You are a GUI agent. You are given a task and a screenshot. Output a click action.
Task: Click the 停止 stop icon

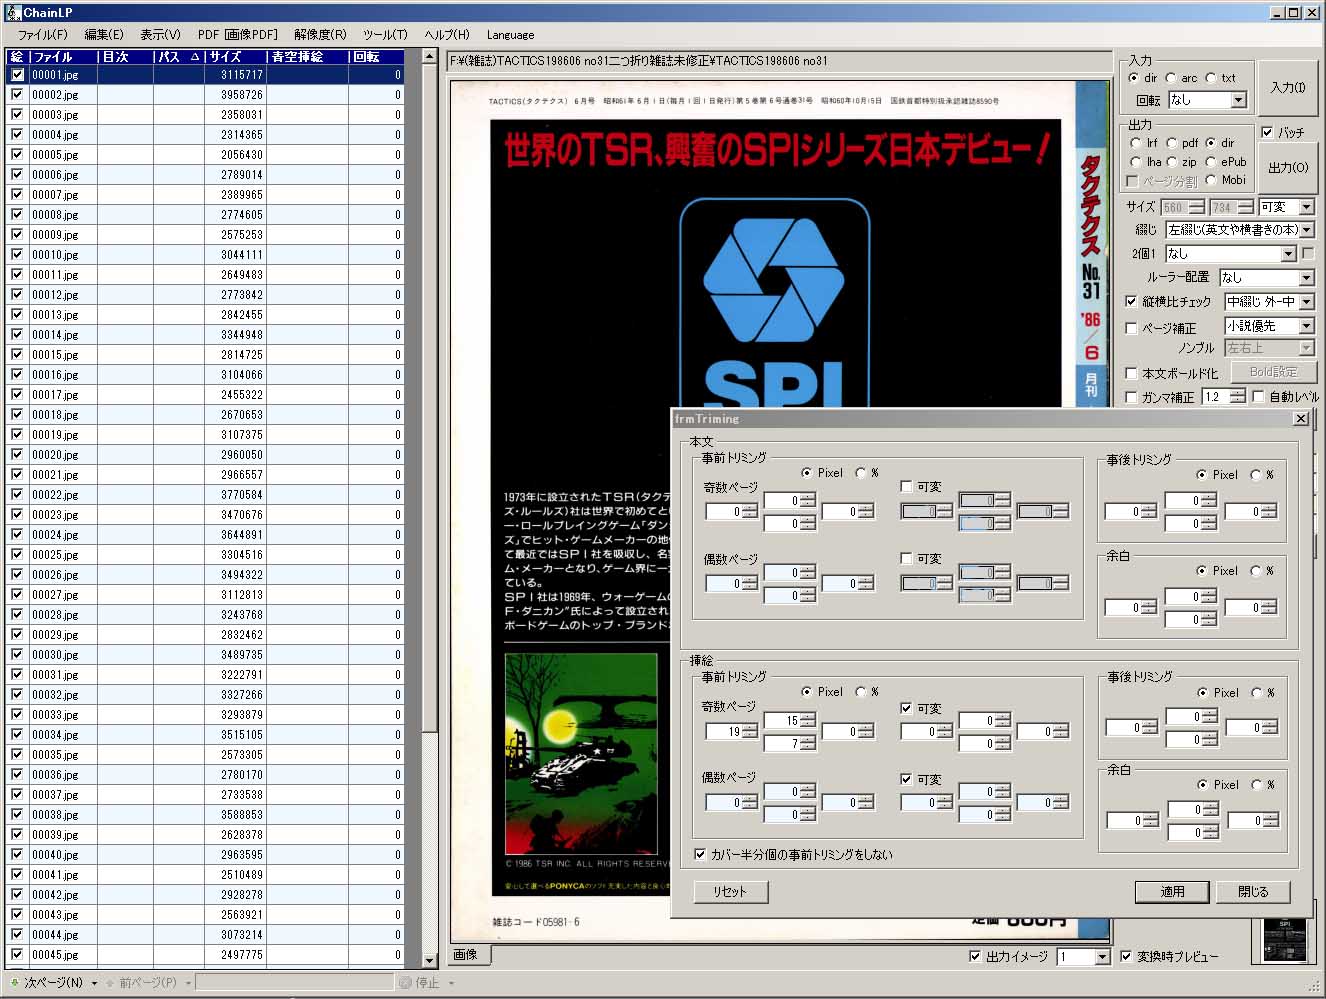click(405, 983)
